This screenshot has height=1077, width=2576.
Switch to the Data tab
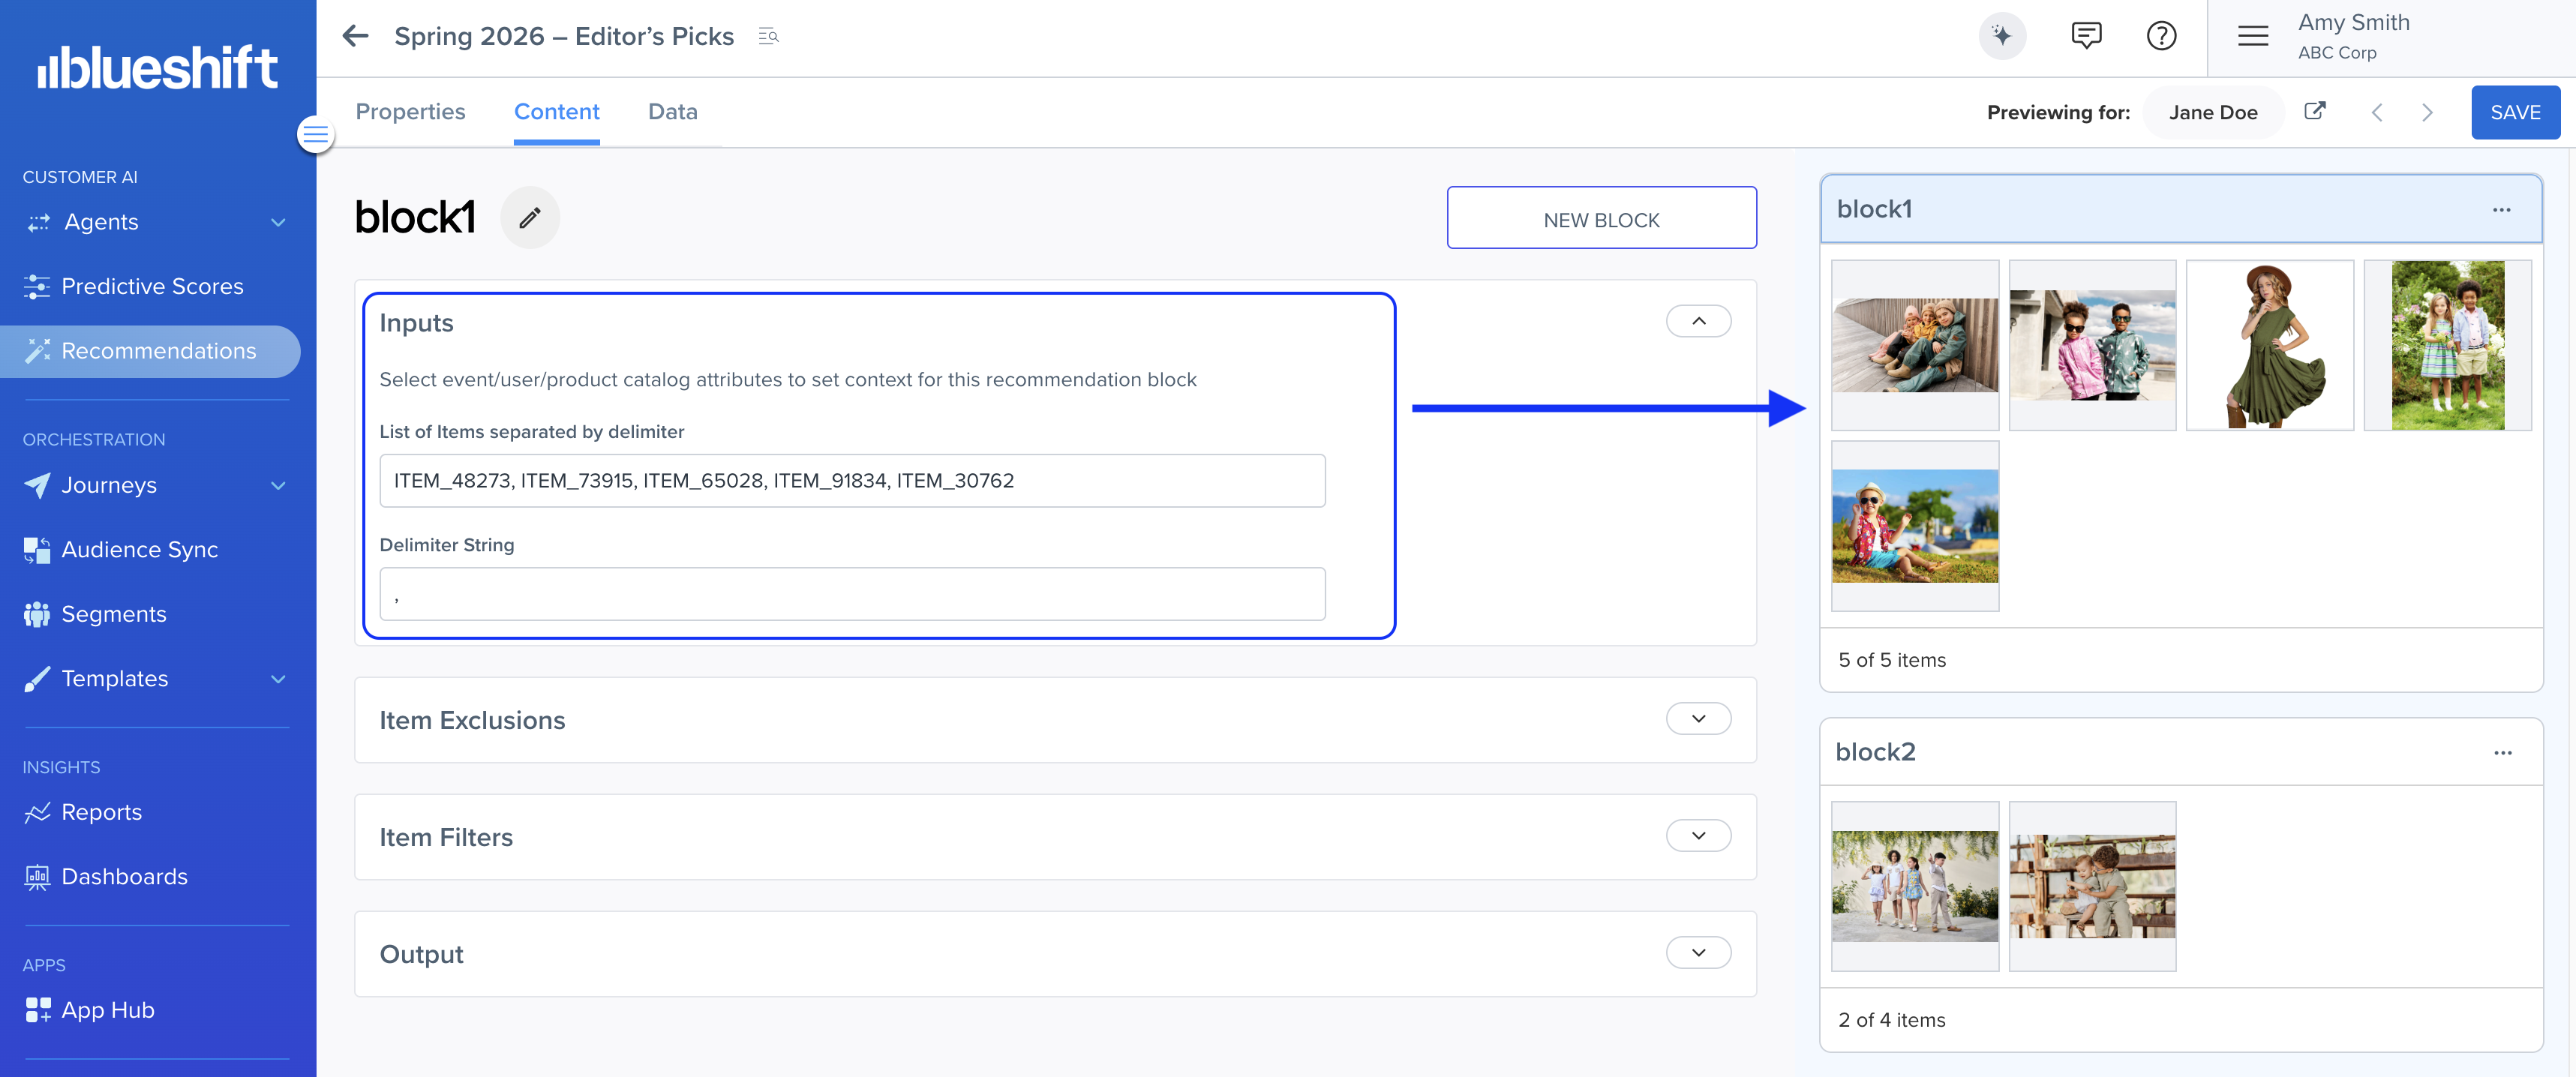[672, 112]
